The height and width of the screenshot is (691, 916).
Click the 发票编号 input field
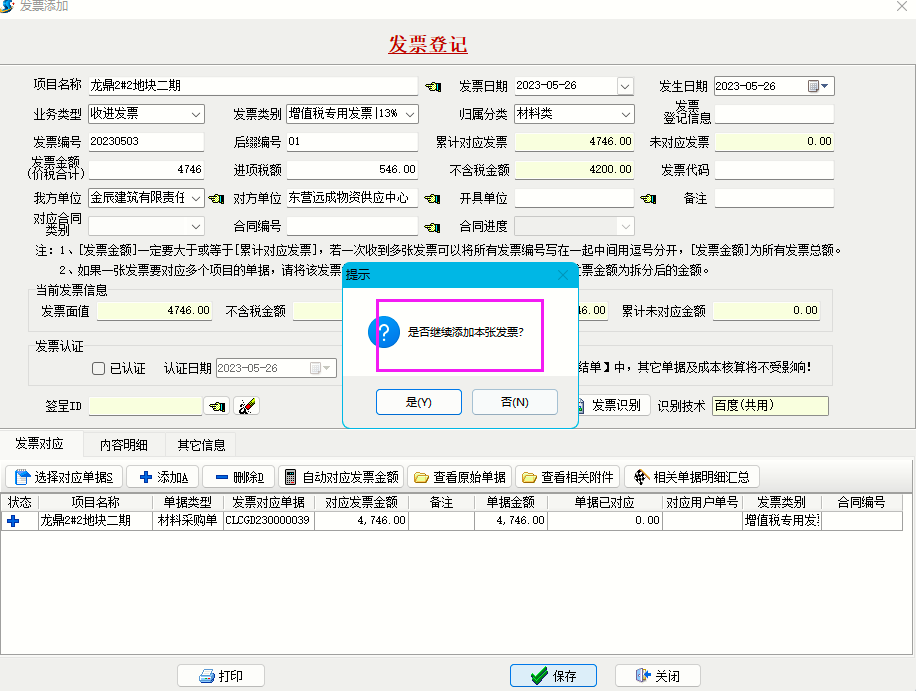click(x=145, y=142)
